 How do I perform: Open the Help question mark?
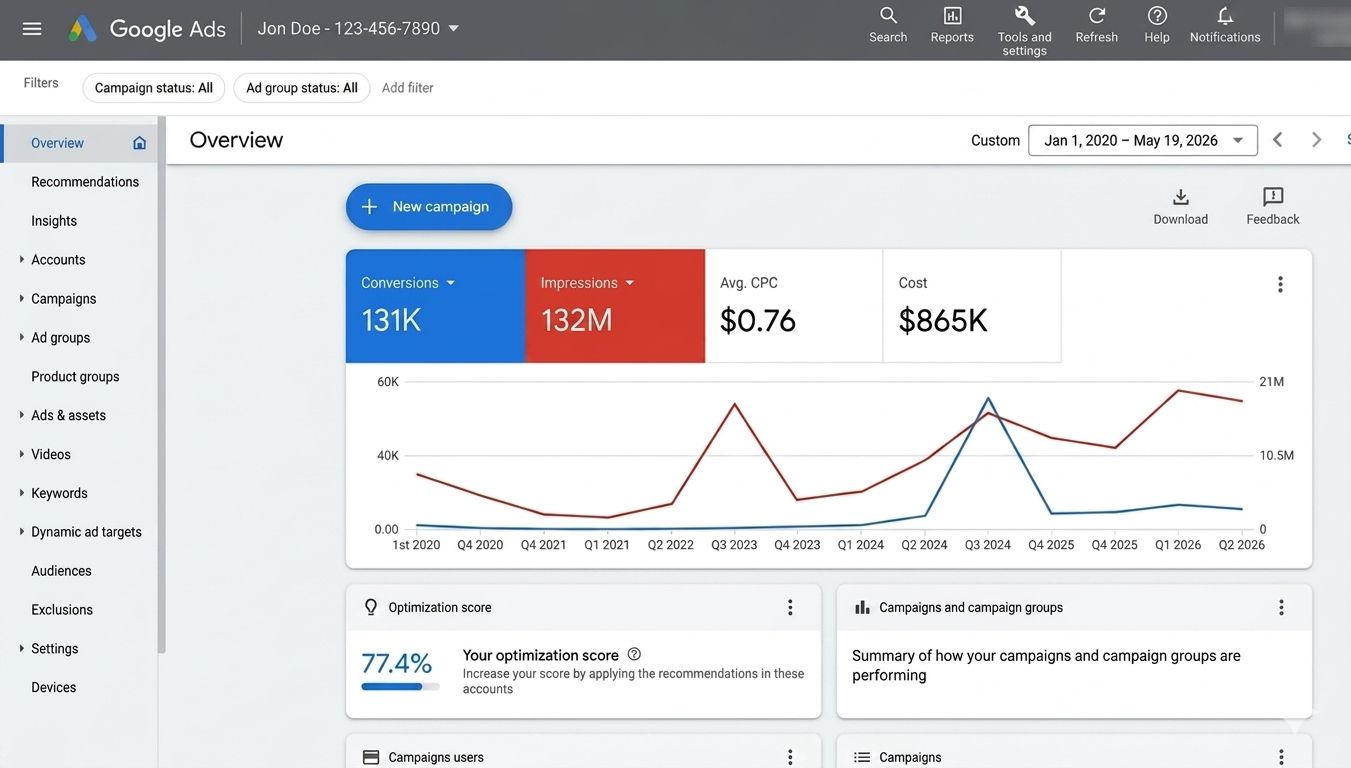tap(1157, 16)
